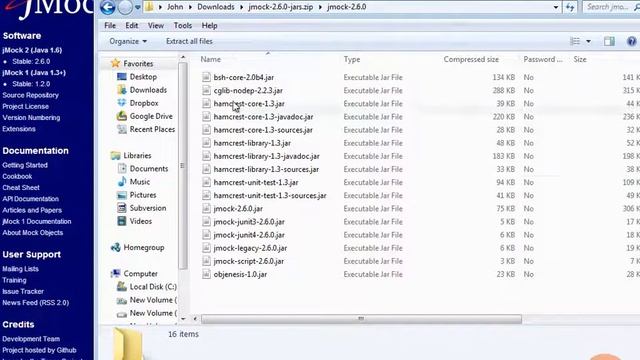Select jmock-script-2.6.0.jar file icon
This screenshot has width=640, height=360.
[x=206, y=261]
